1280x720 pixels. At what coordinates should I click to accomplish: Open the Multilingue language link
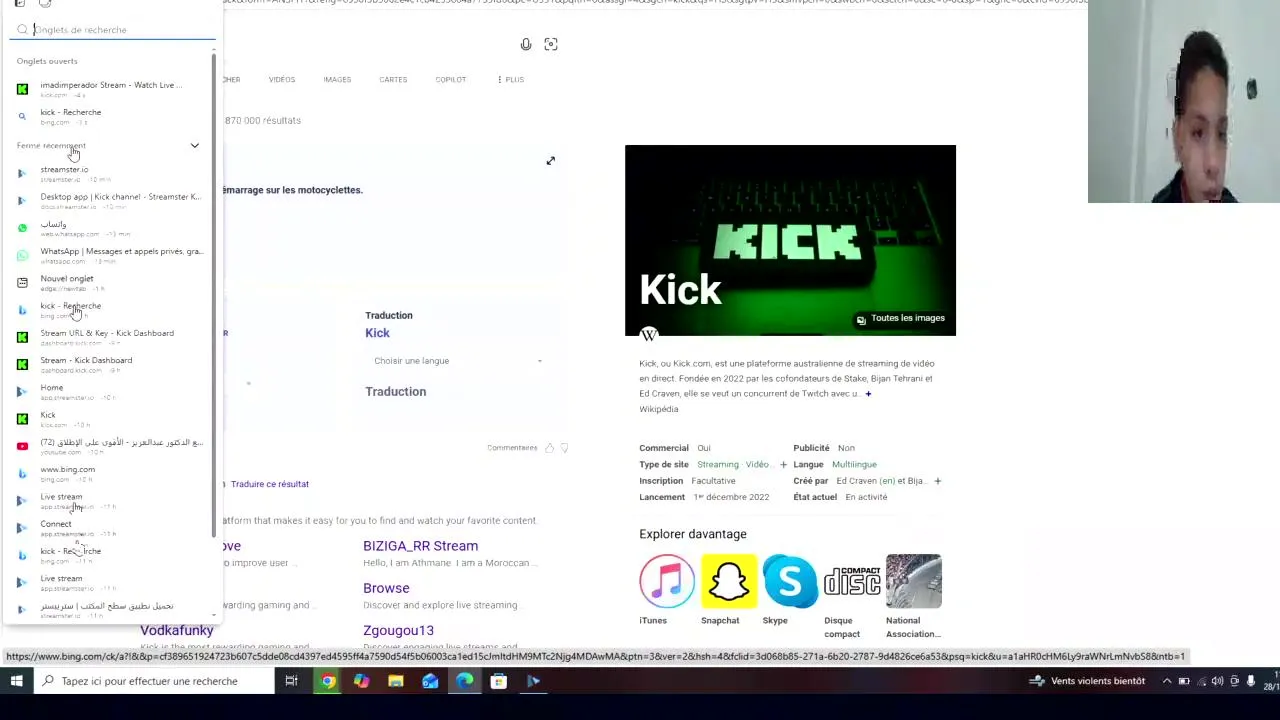853,465
